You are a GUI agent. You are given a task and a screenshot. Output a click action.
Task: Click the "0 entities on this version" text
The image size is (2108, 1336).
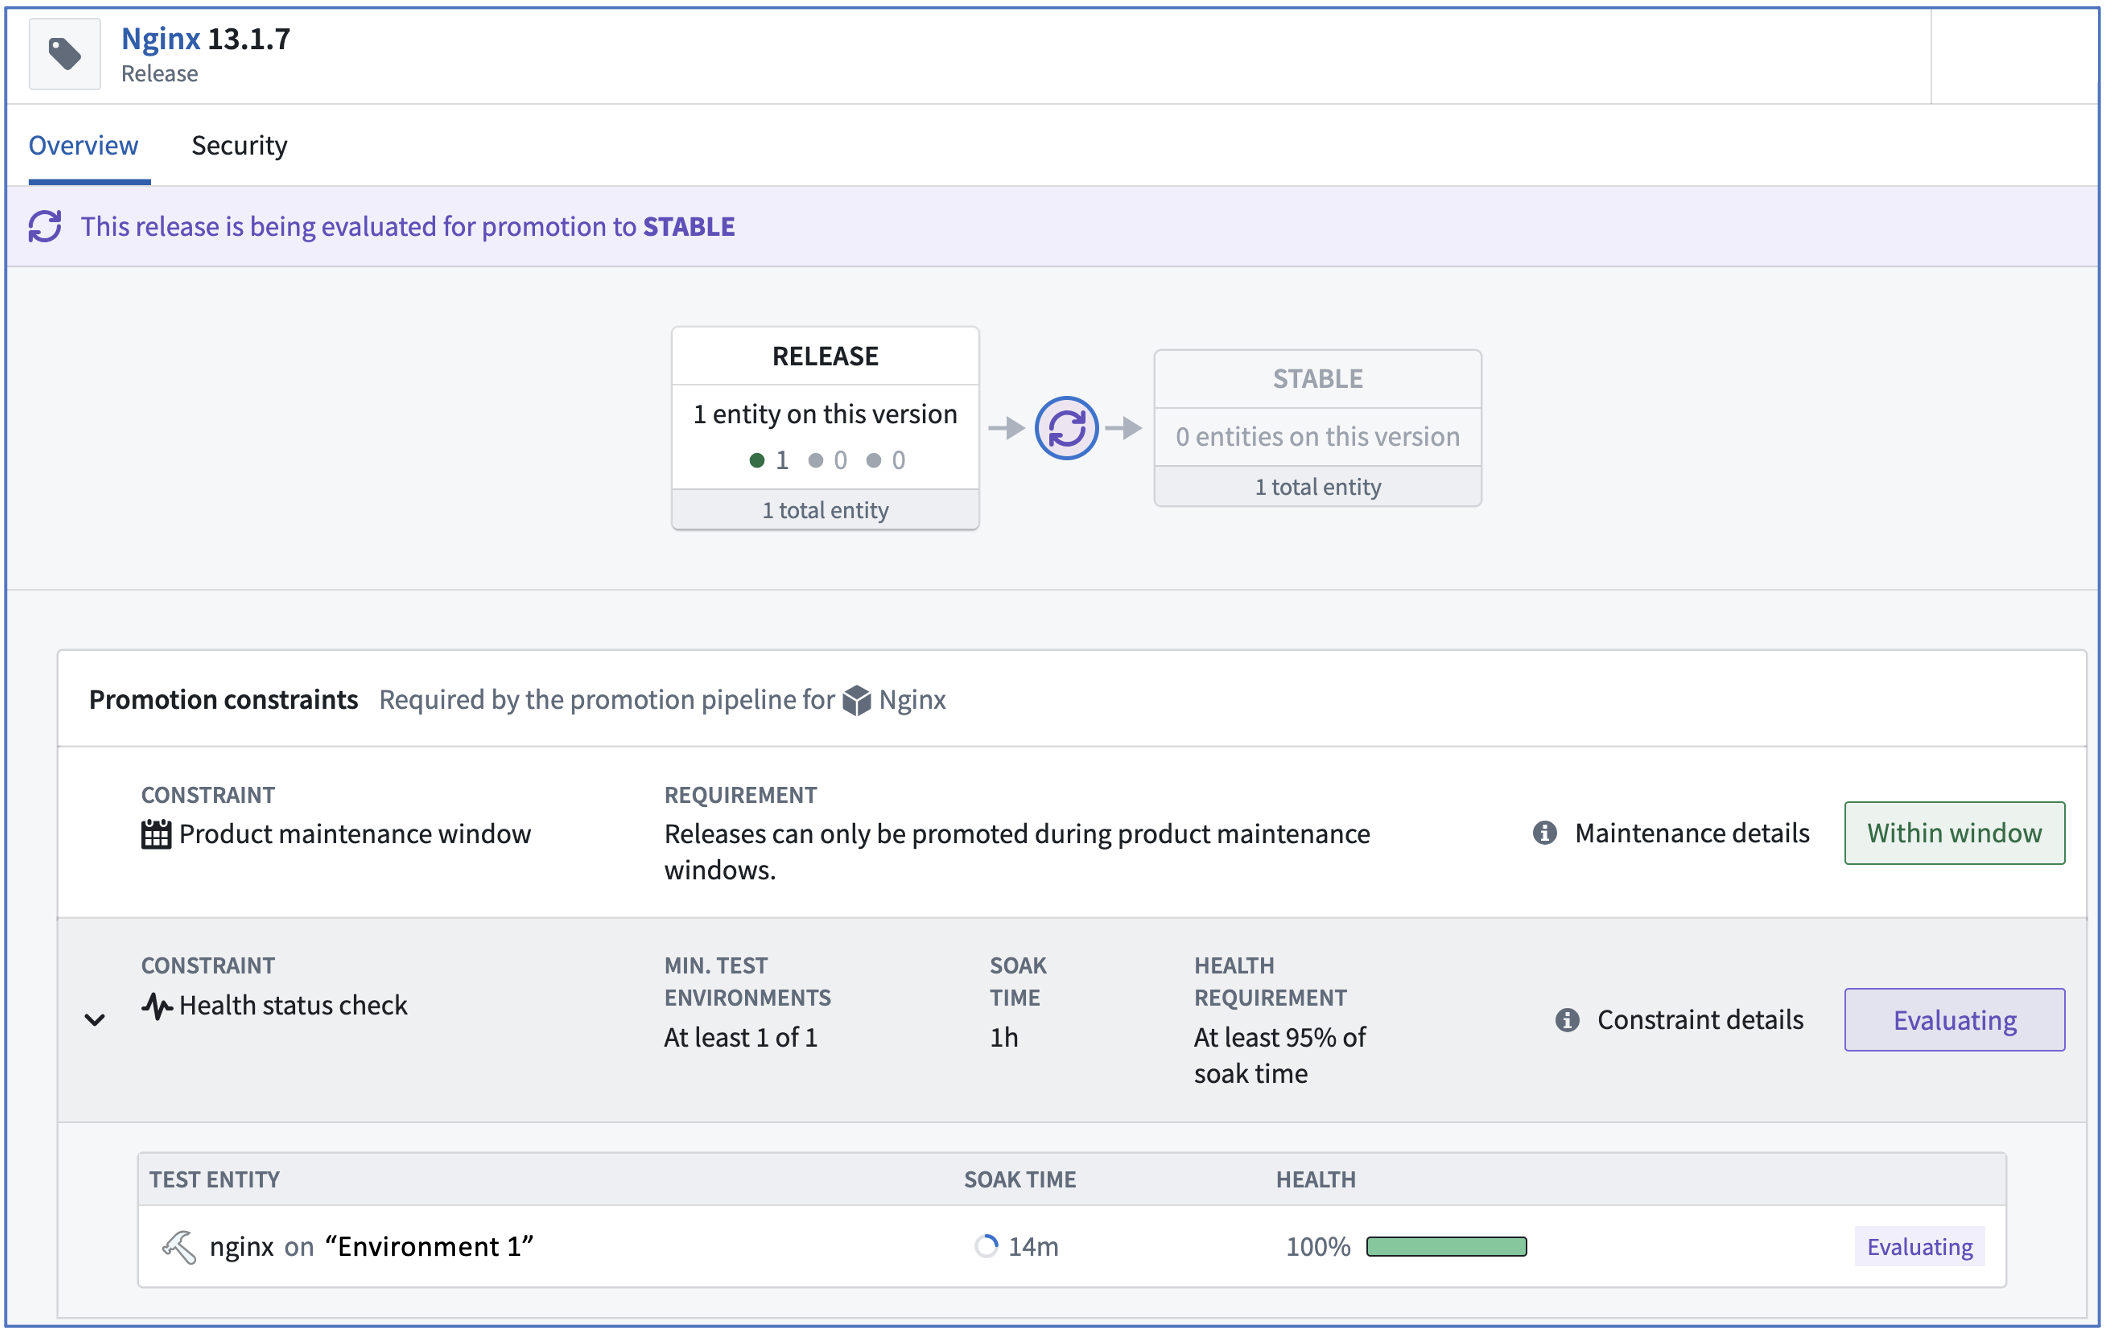pos(1318,437)
